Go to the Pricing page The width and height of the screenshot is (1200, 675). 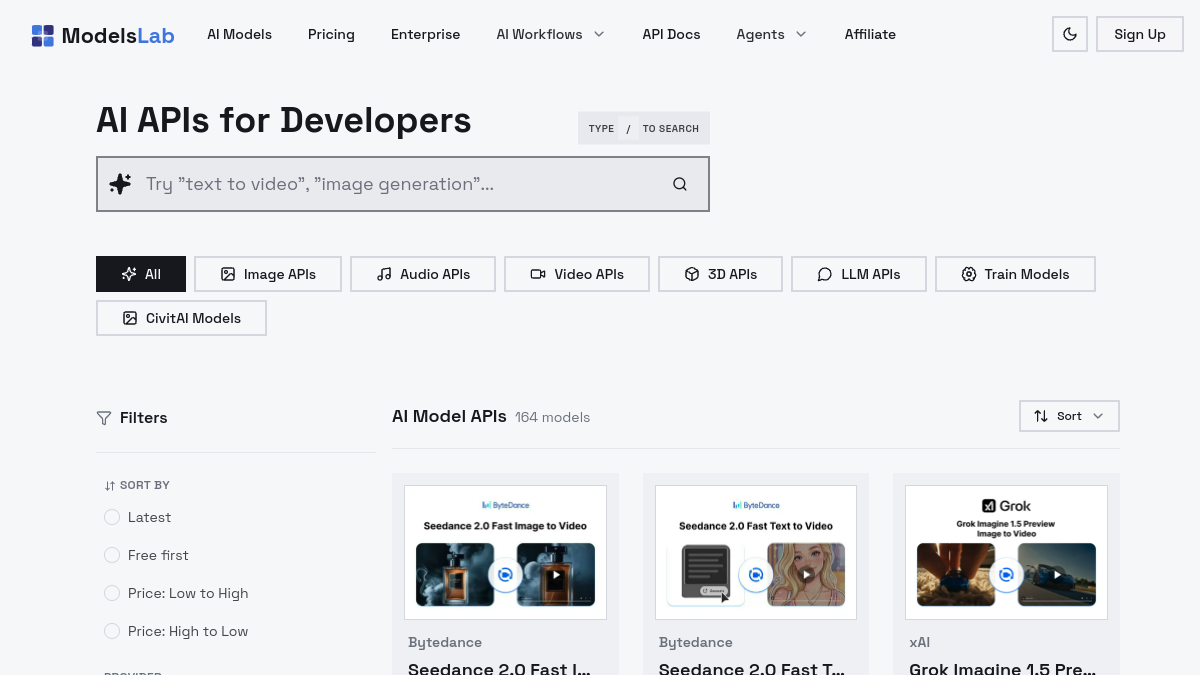(x=331, y=34)
